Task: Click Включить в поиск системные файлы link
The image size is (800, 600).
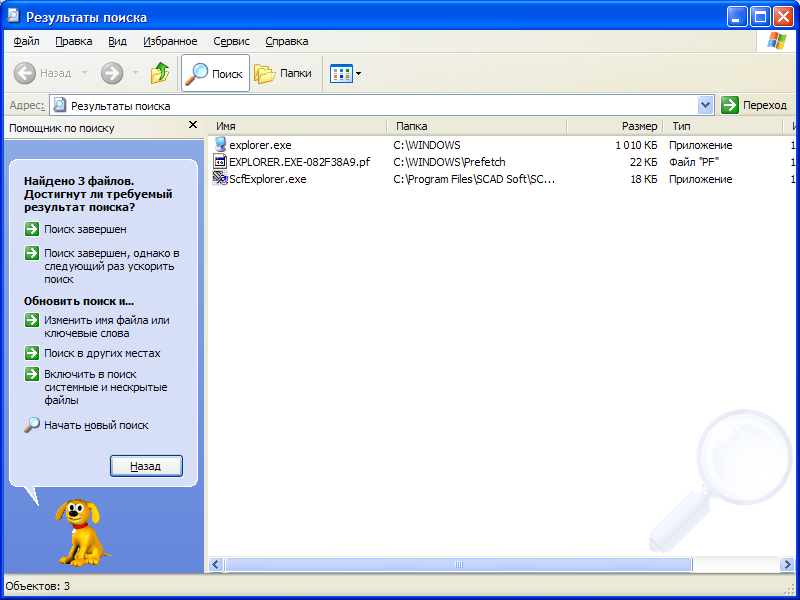Action: [106, 387]
